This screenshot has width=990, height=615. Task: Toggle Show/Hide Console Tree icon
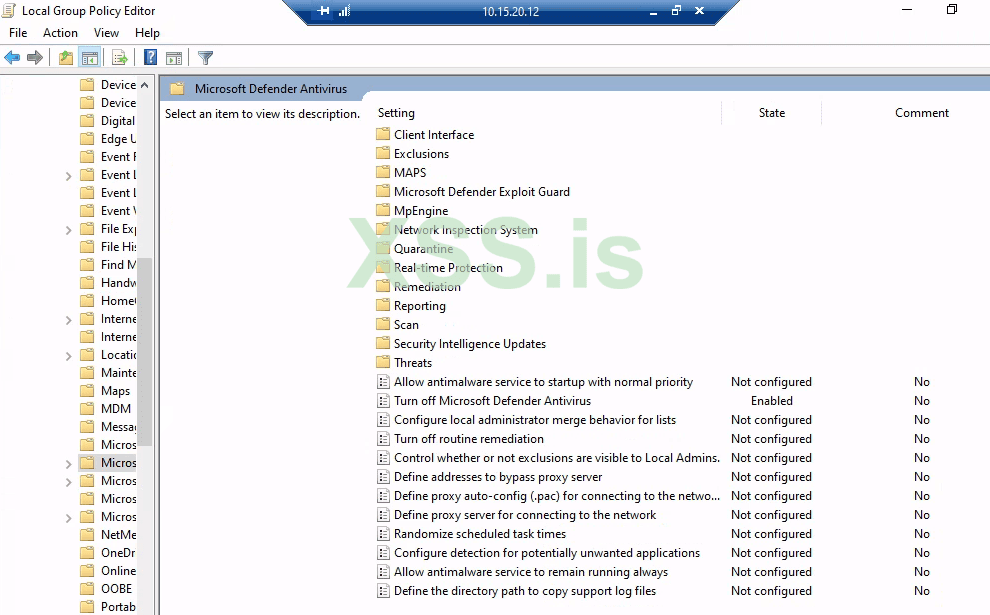(90, 58)
